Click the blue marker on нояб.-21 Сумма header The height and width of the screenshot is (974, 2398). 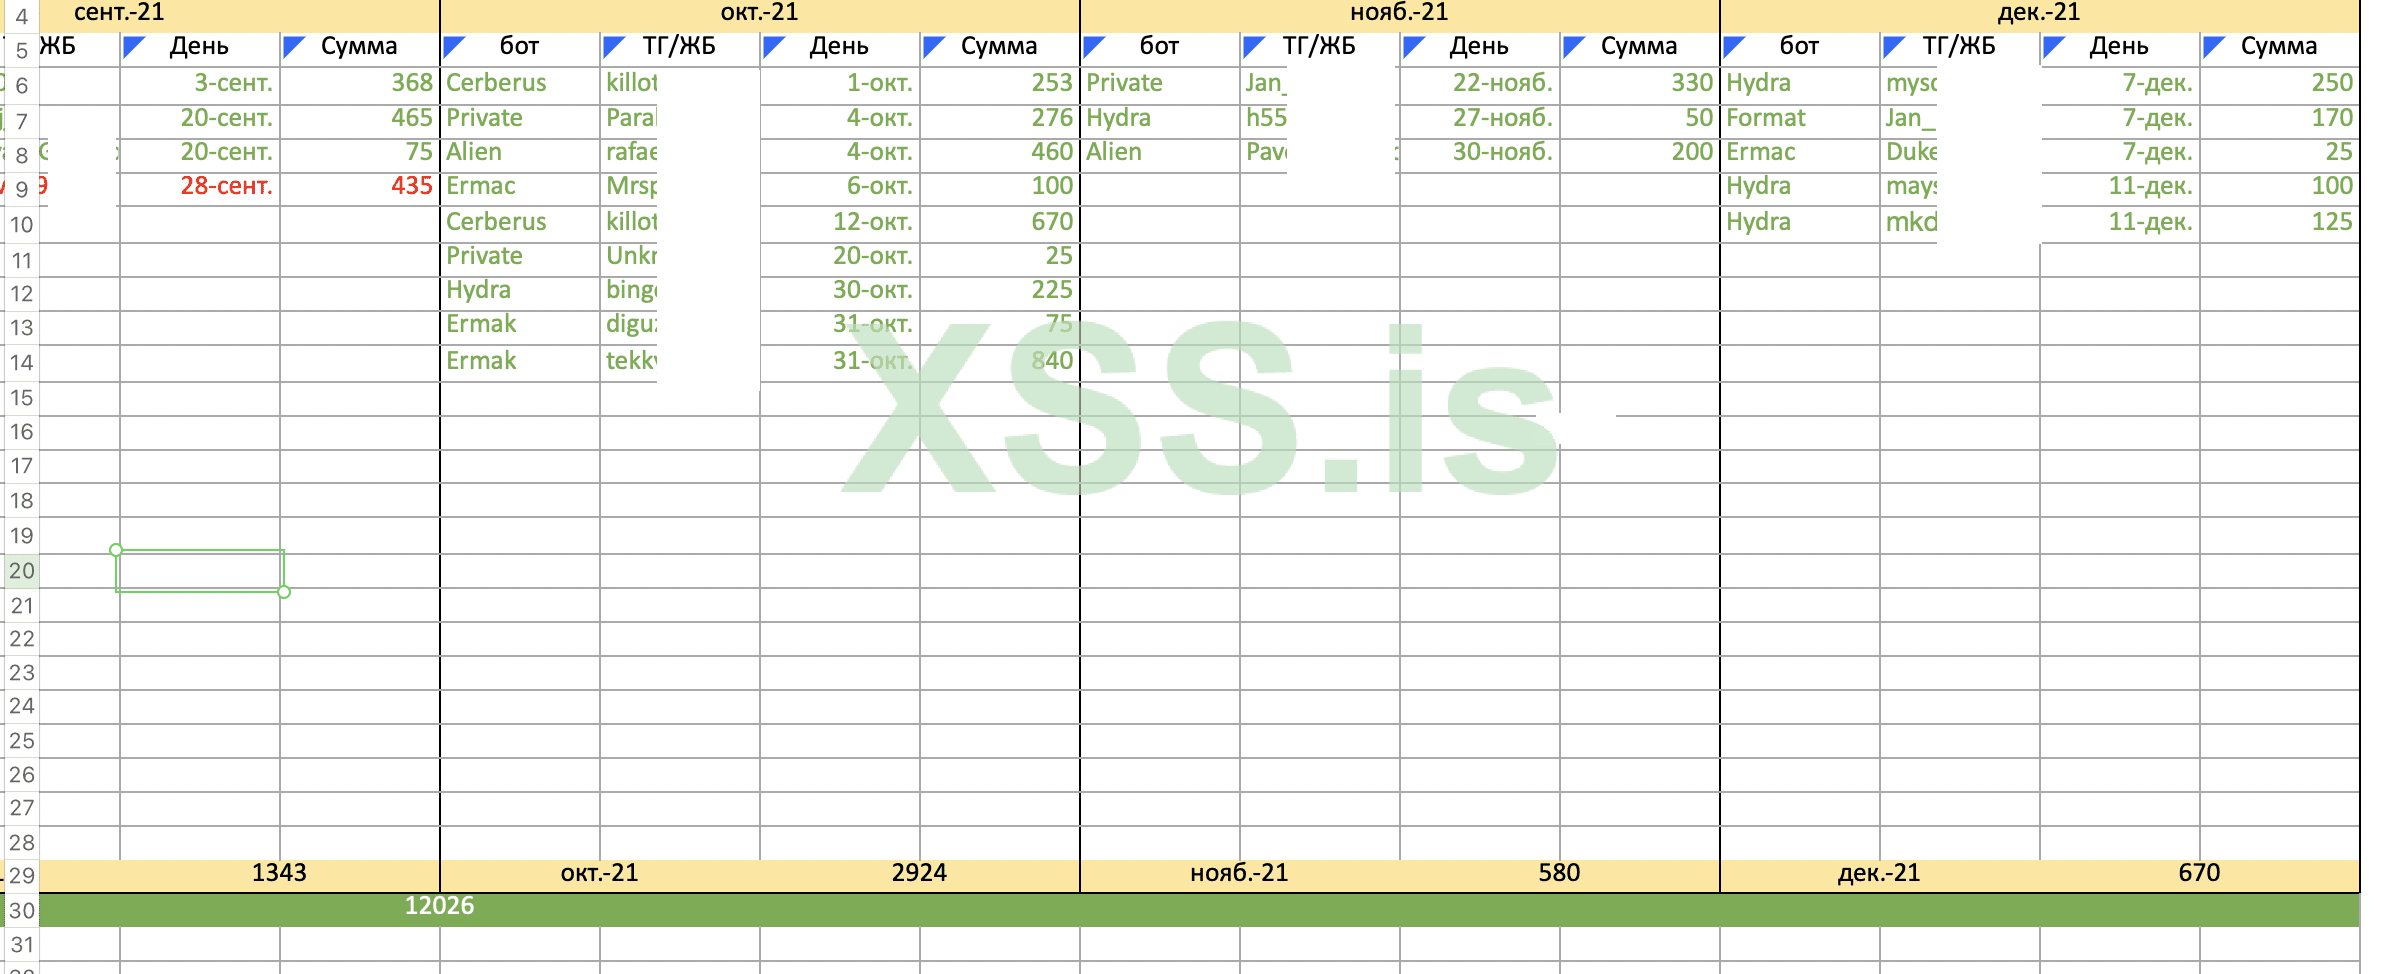(1572, 46)
